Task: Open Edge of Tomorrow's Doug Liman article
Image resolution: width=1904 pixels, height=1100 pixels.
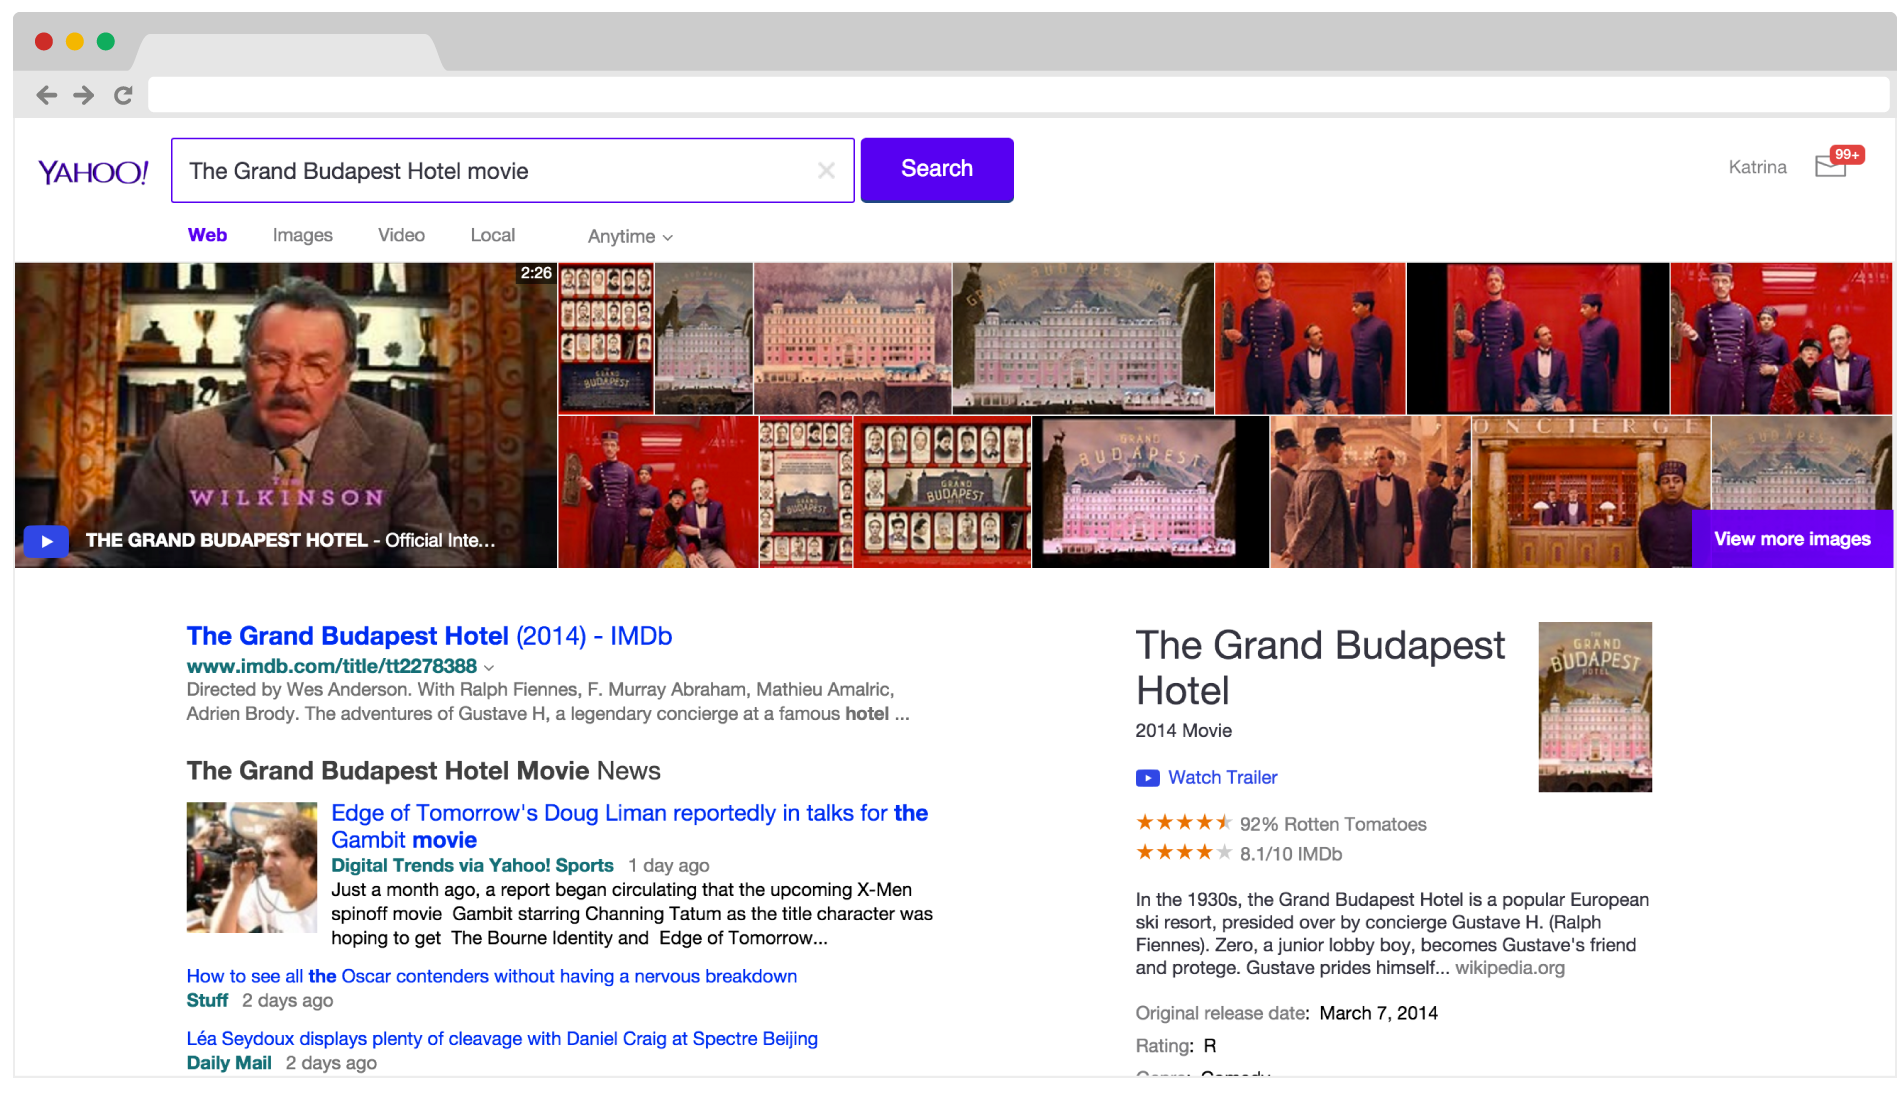Action: coord(630,826)
